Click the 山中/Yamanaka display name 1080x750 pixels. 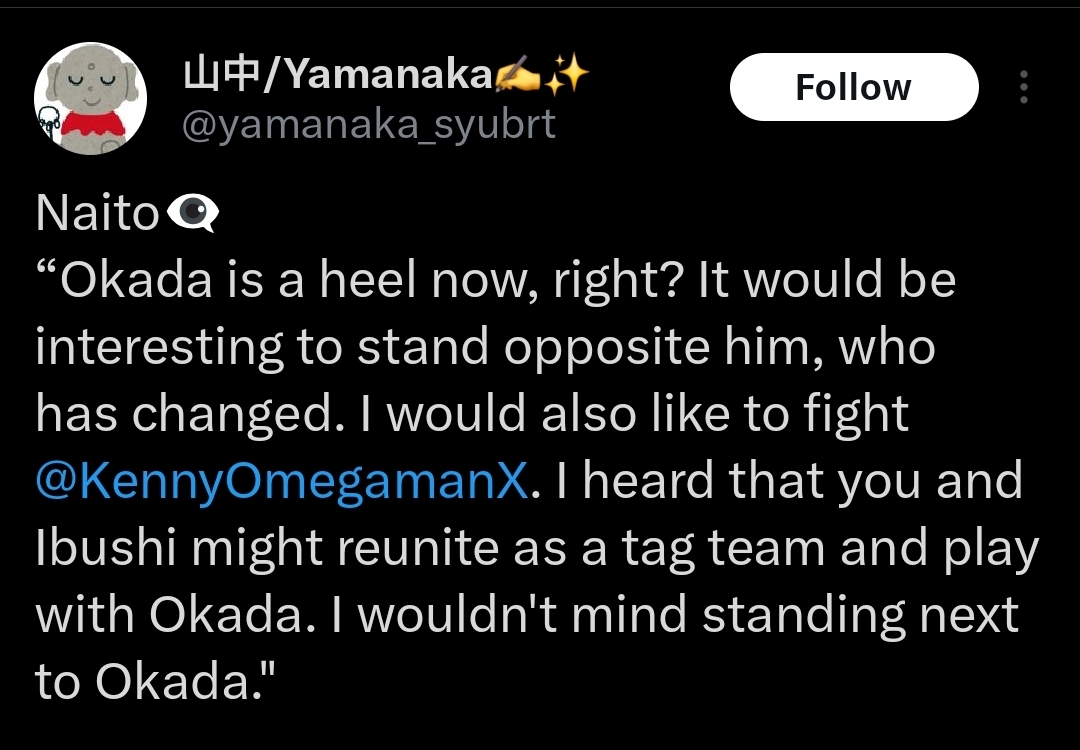338,74
